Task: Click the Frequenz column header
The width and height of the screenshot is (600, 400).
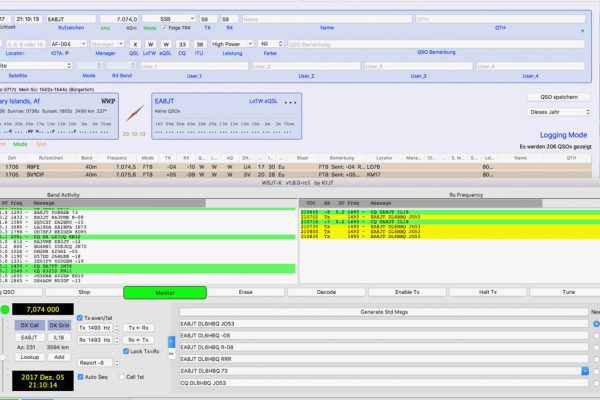Action: click(117, 158)
